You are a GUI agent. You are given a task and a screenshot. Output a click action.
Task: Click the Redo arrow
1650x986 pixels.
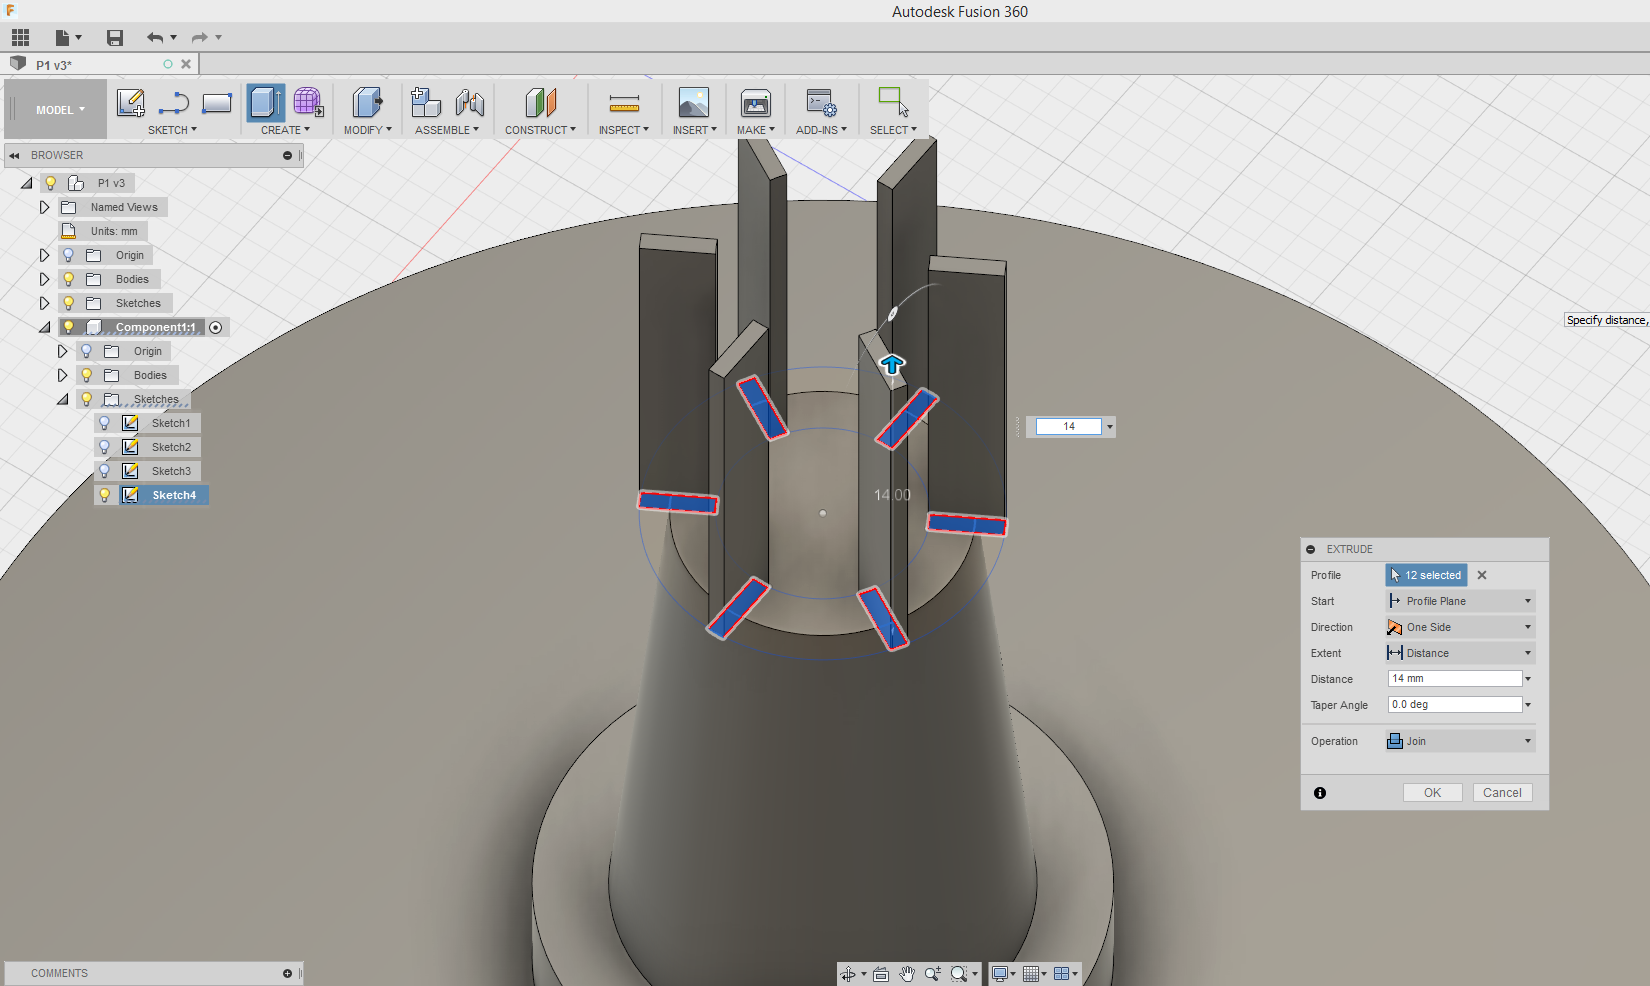200,38
